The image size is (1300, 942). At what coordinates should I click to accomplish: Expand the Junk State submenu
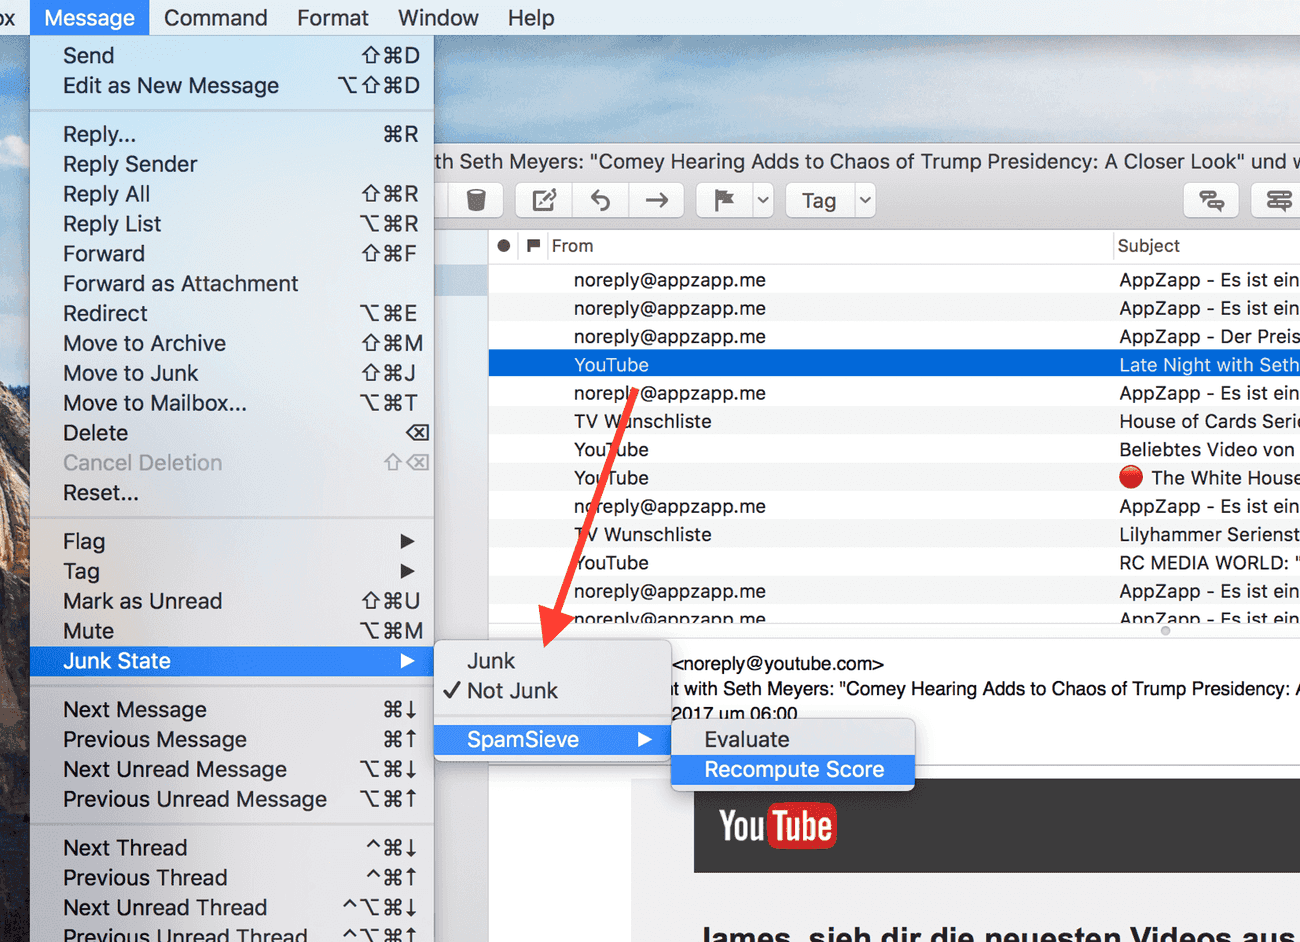pyautogui.click(x=232, y=661)
